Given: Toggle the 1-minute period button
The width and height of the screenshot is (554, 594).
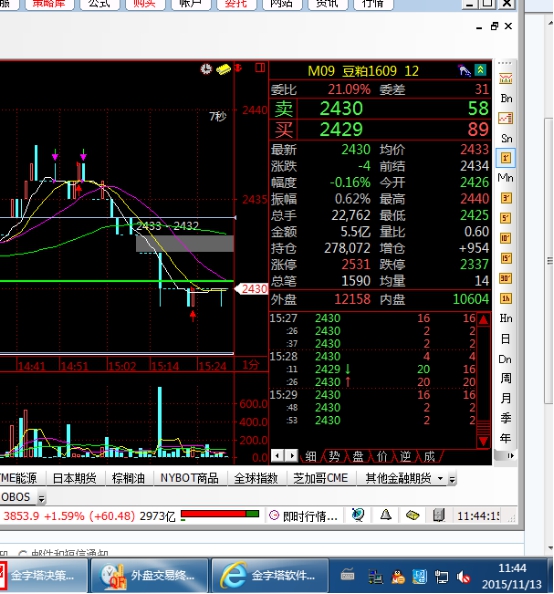Looking at the screenshot, I should pyautogui.click(x=506, y=158).
